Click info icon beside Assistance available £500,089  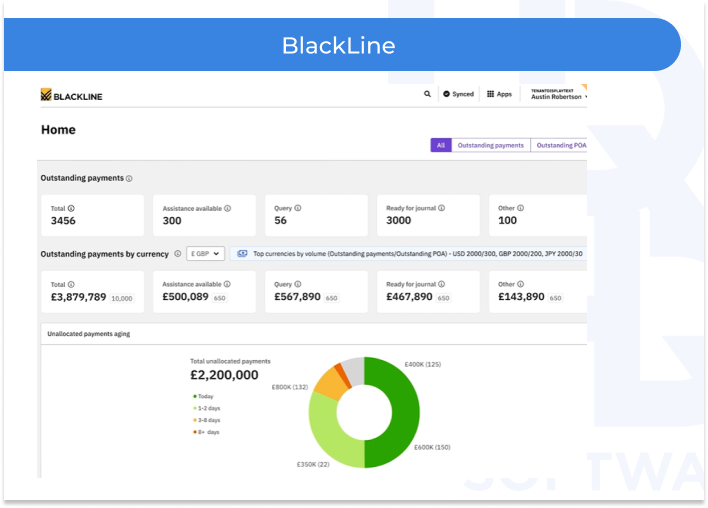(227, 284)
